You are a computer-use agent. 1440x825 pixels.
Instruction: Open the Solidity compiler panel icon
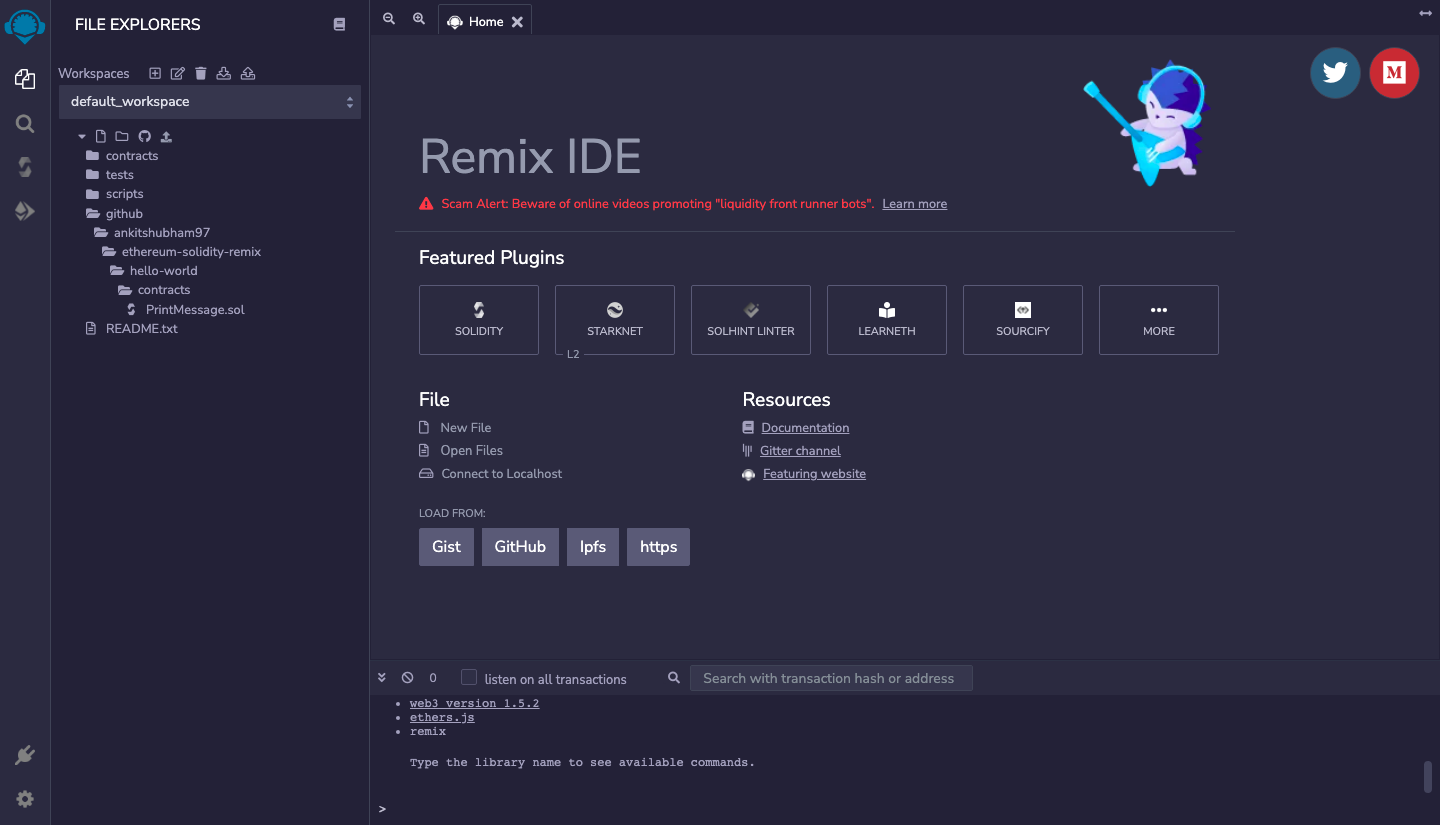pos(25,167)
